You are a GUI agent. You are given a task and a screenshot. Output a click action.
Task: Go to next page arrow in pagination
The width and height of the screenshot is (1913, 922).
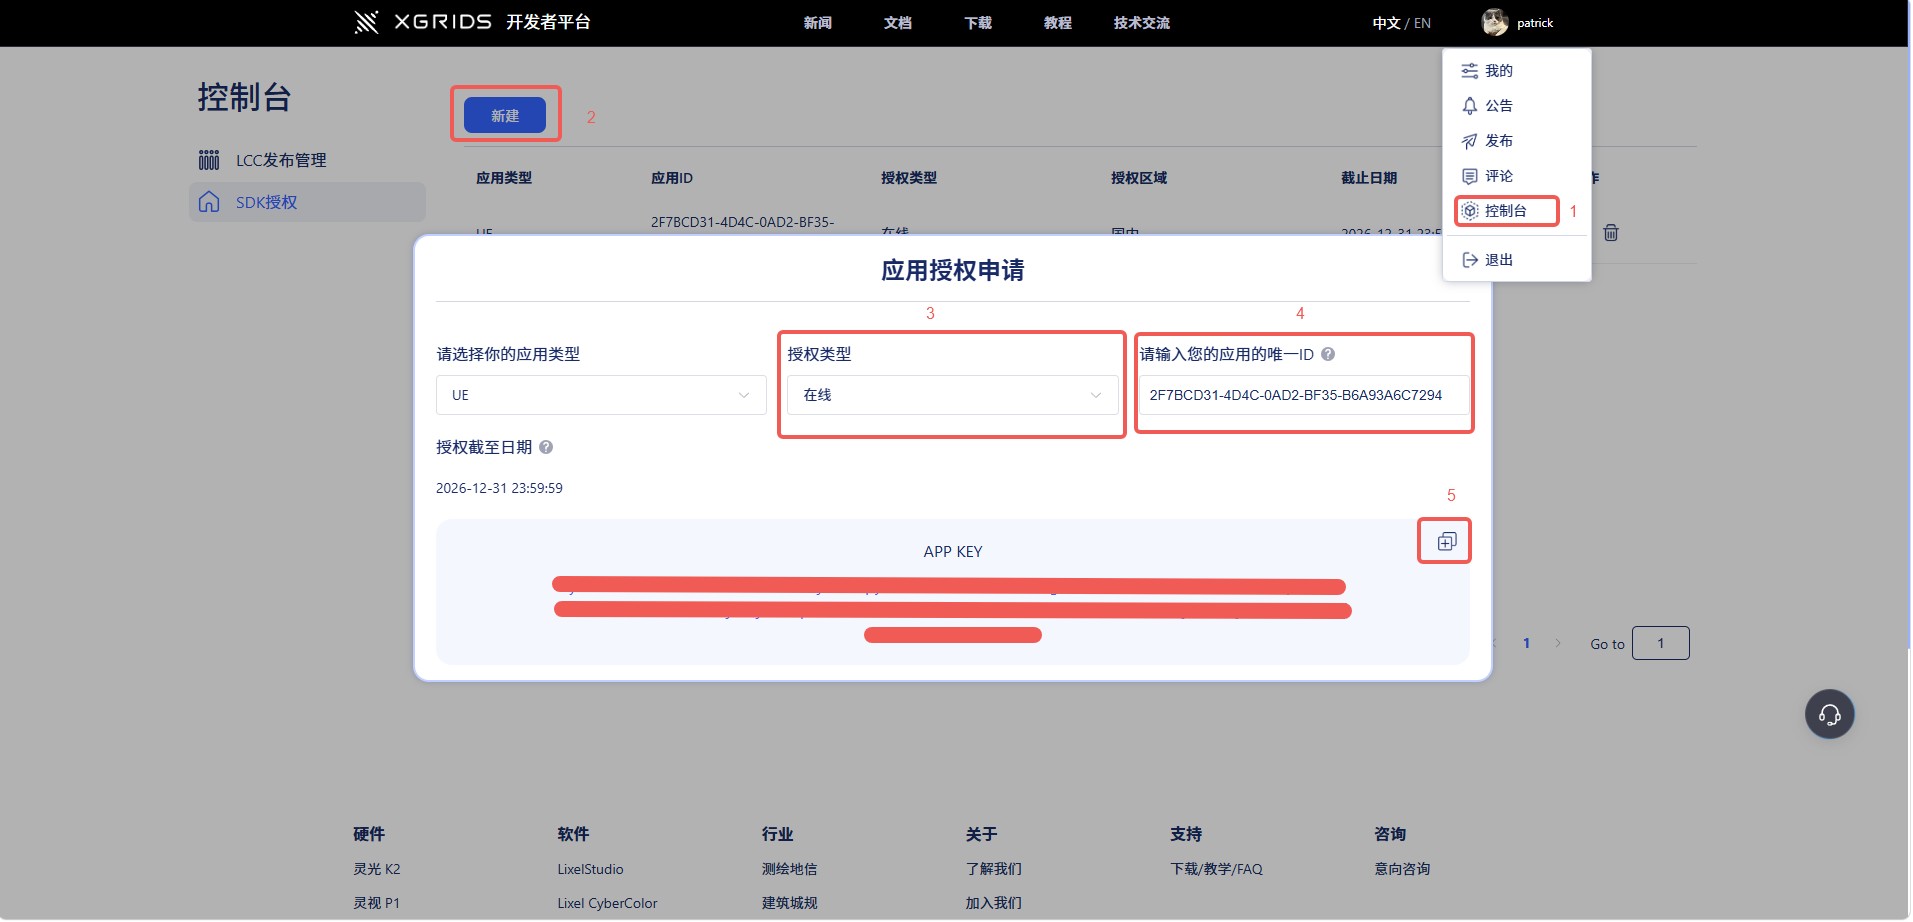tap(1557, 643)
